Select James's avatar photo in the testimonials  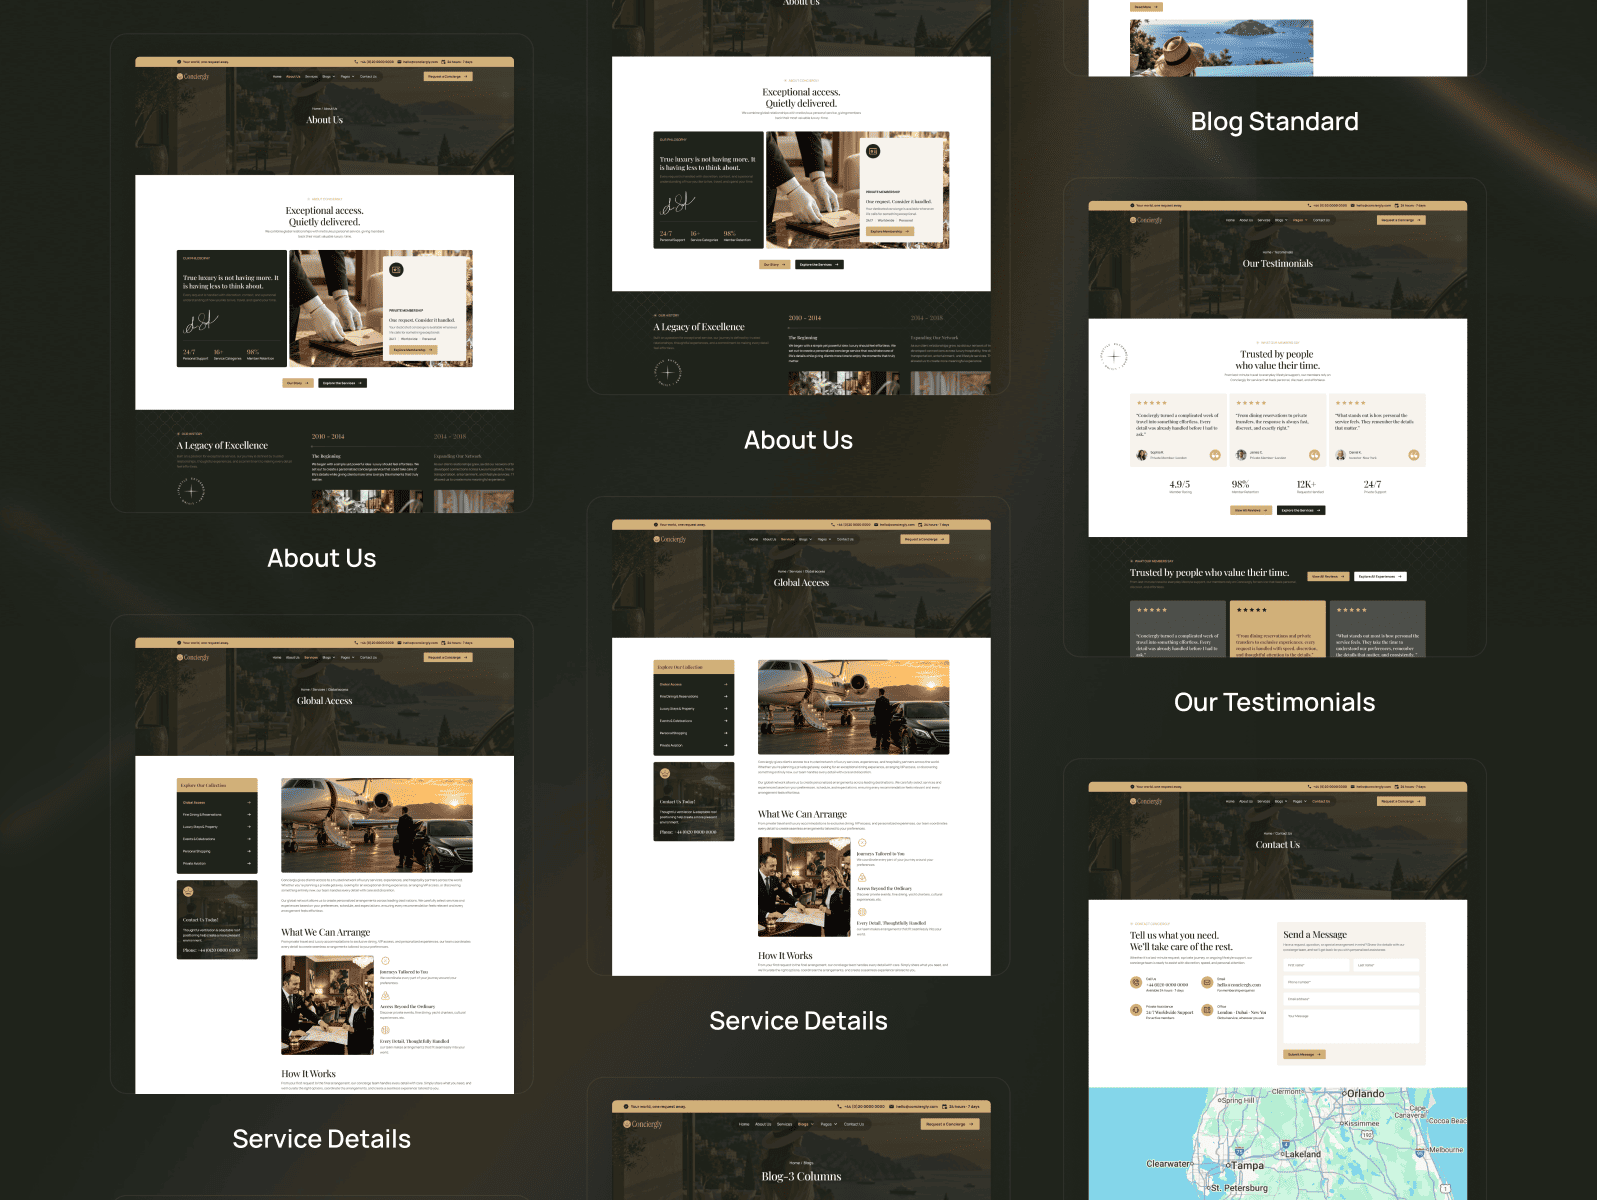pos(1241,455)
